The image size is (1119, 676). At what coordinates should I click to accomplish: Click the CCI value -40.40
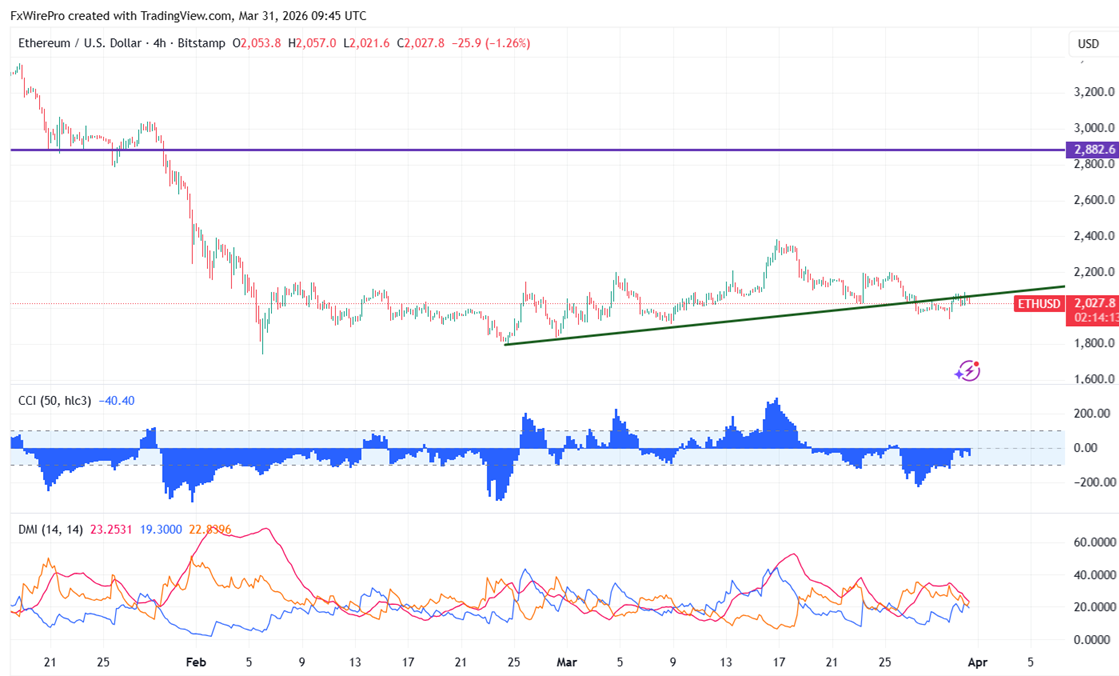[116, 400]
